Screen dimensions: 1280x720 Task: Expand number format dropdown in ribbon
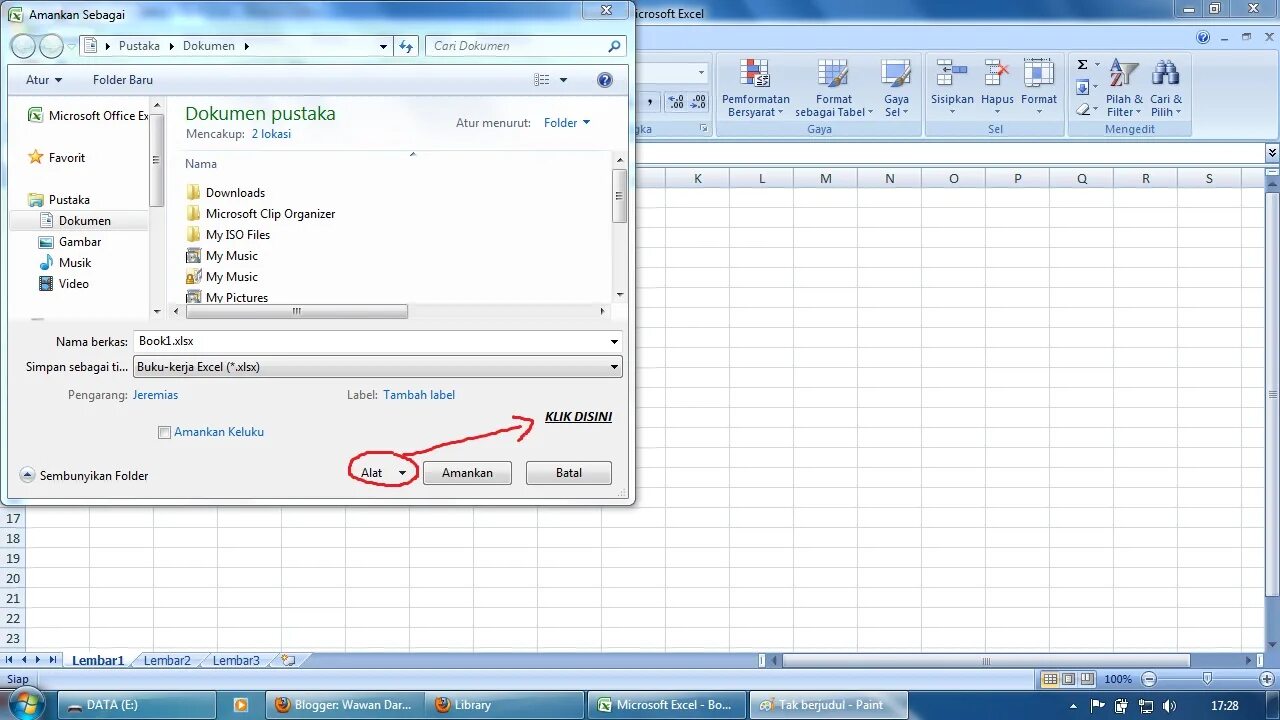point(701,73)
